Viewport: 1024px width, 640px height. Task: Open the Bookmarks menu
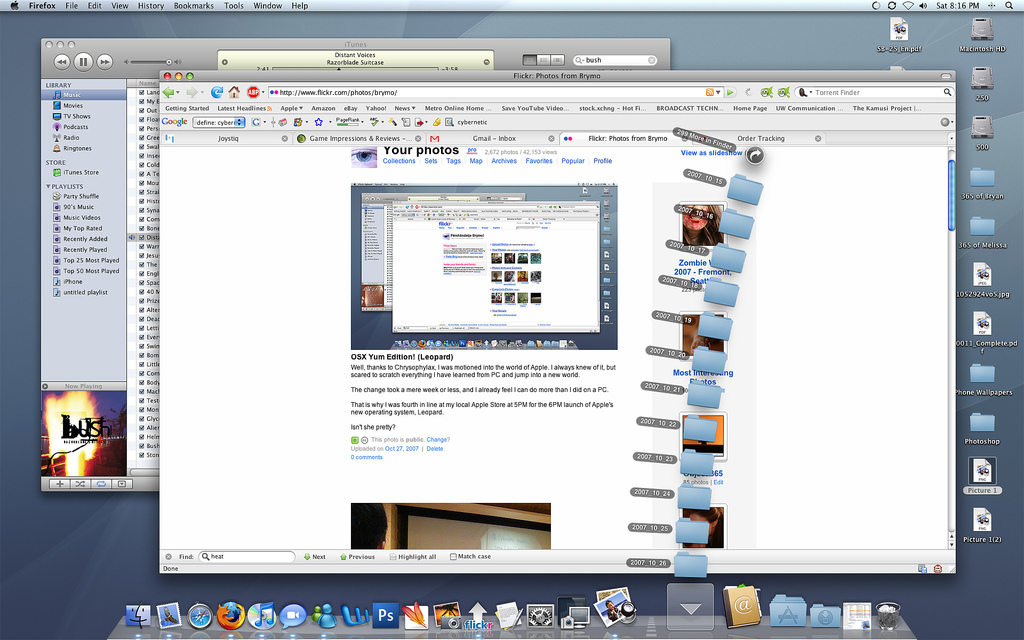pos(193,6)
